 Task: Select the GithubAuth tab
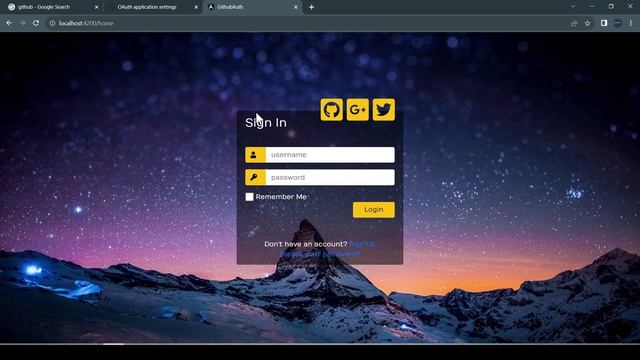pos(252,7)
